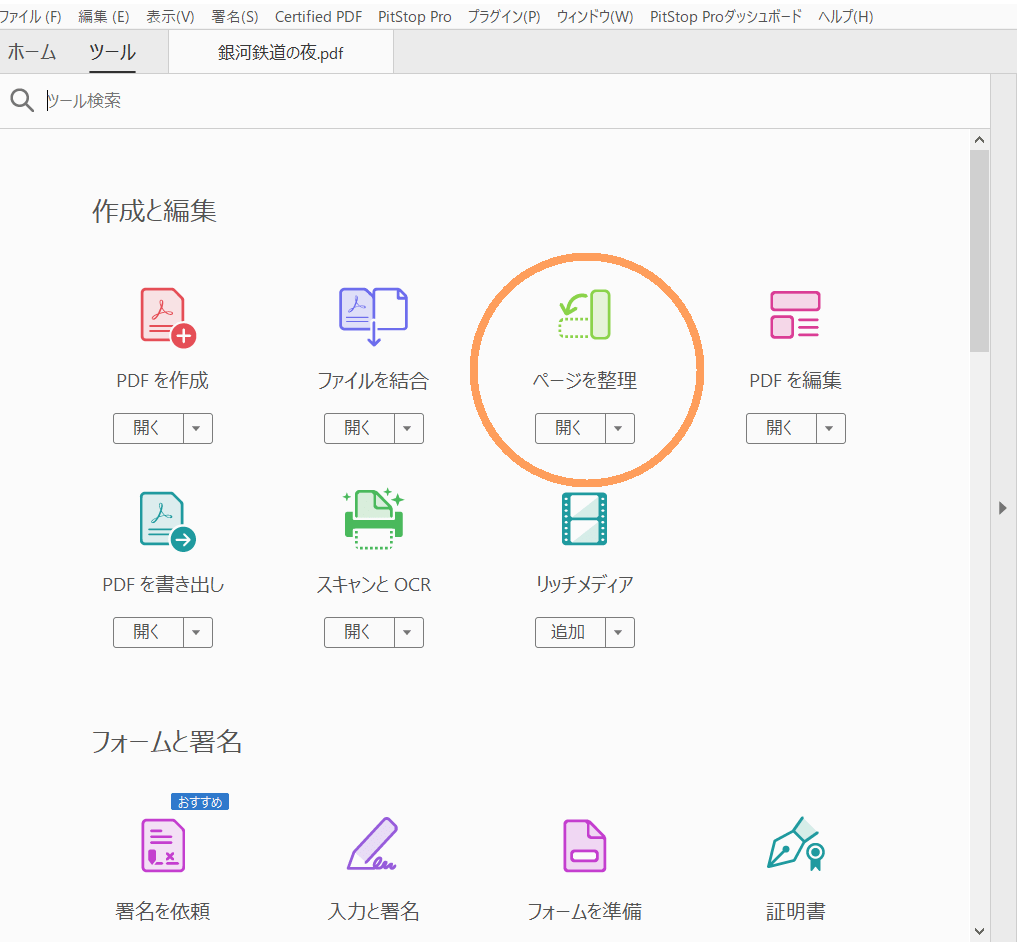Click the scrollbar down arrow

pos(979,932)
